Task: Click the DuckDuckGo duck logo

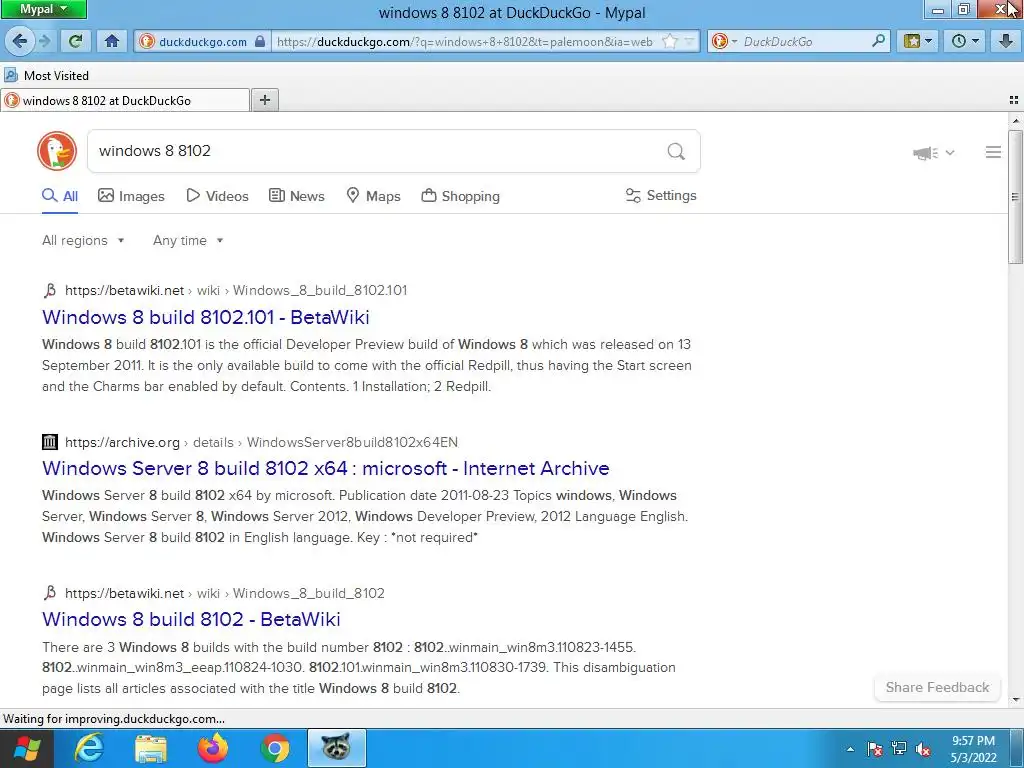Action: click(57, 151)
